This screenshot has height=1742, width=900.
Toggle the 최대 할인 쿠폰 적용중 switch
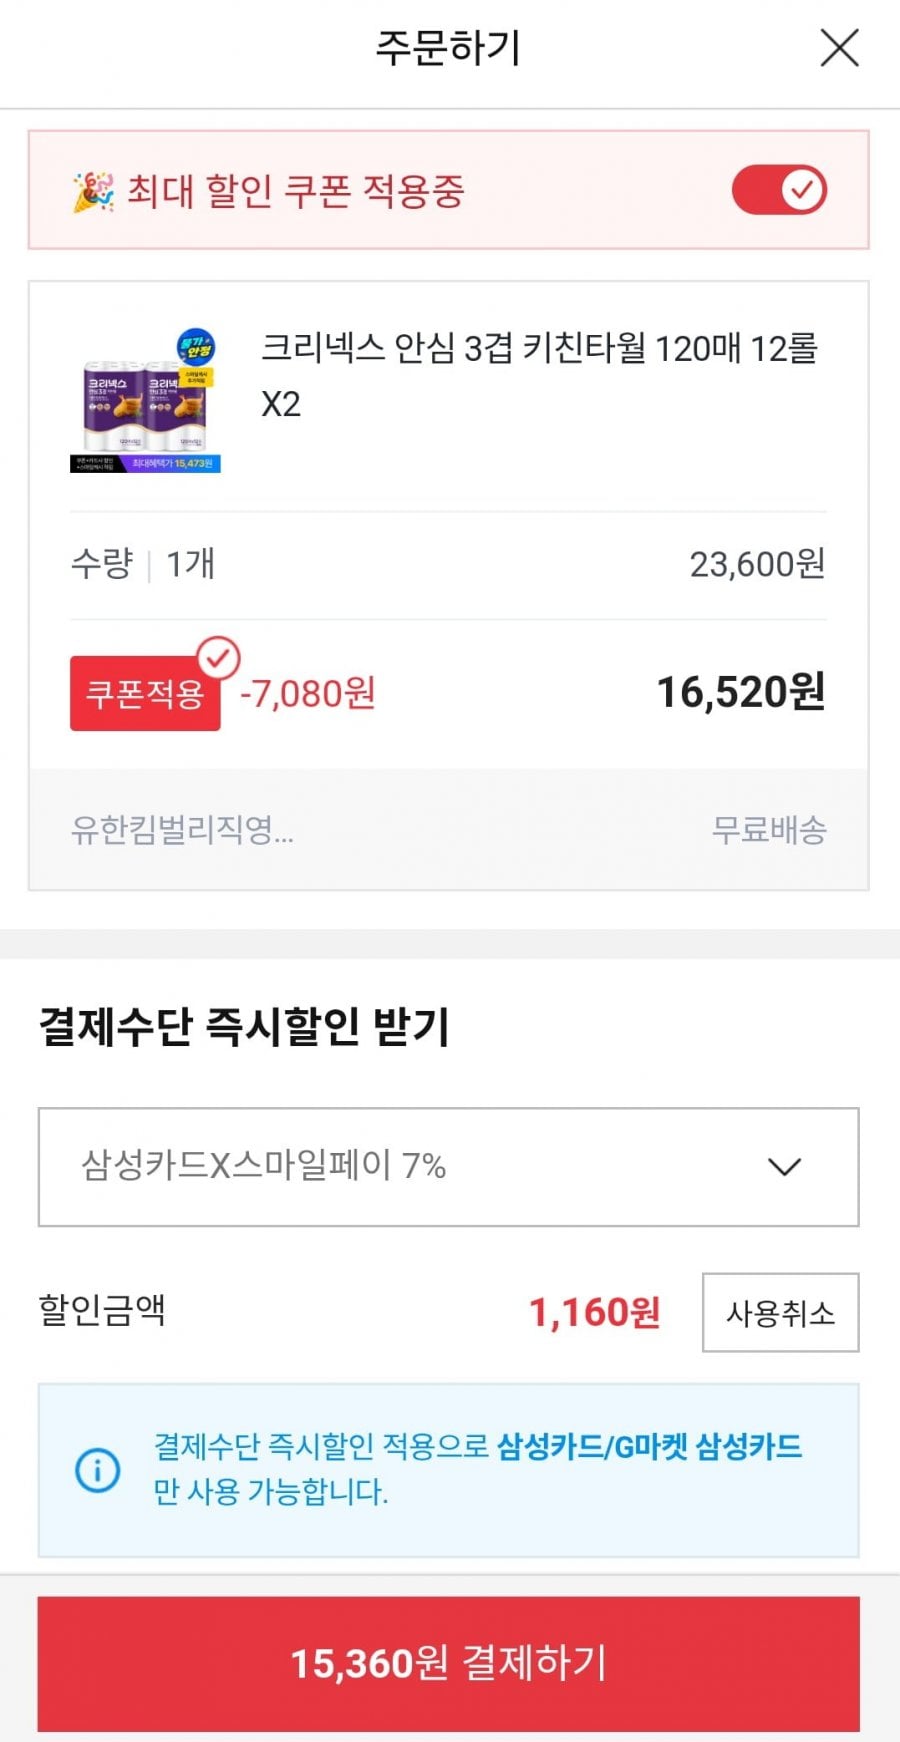pyautogui.click(x=779, y=190)
